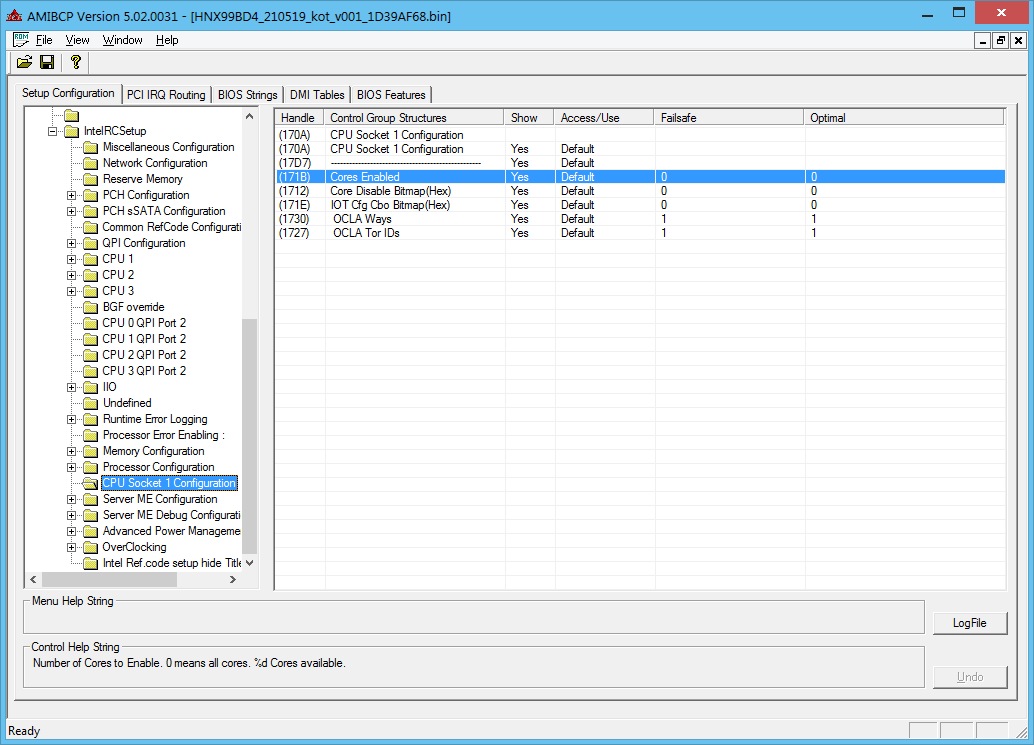Expand the Runtime Error Logging node
The height and width of the screenshot is (745, 1034).
click(71, 419)
